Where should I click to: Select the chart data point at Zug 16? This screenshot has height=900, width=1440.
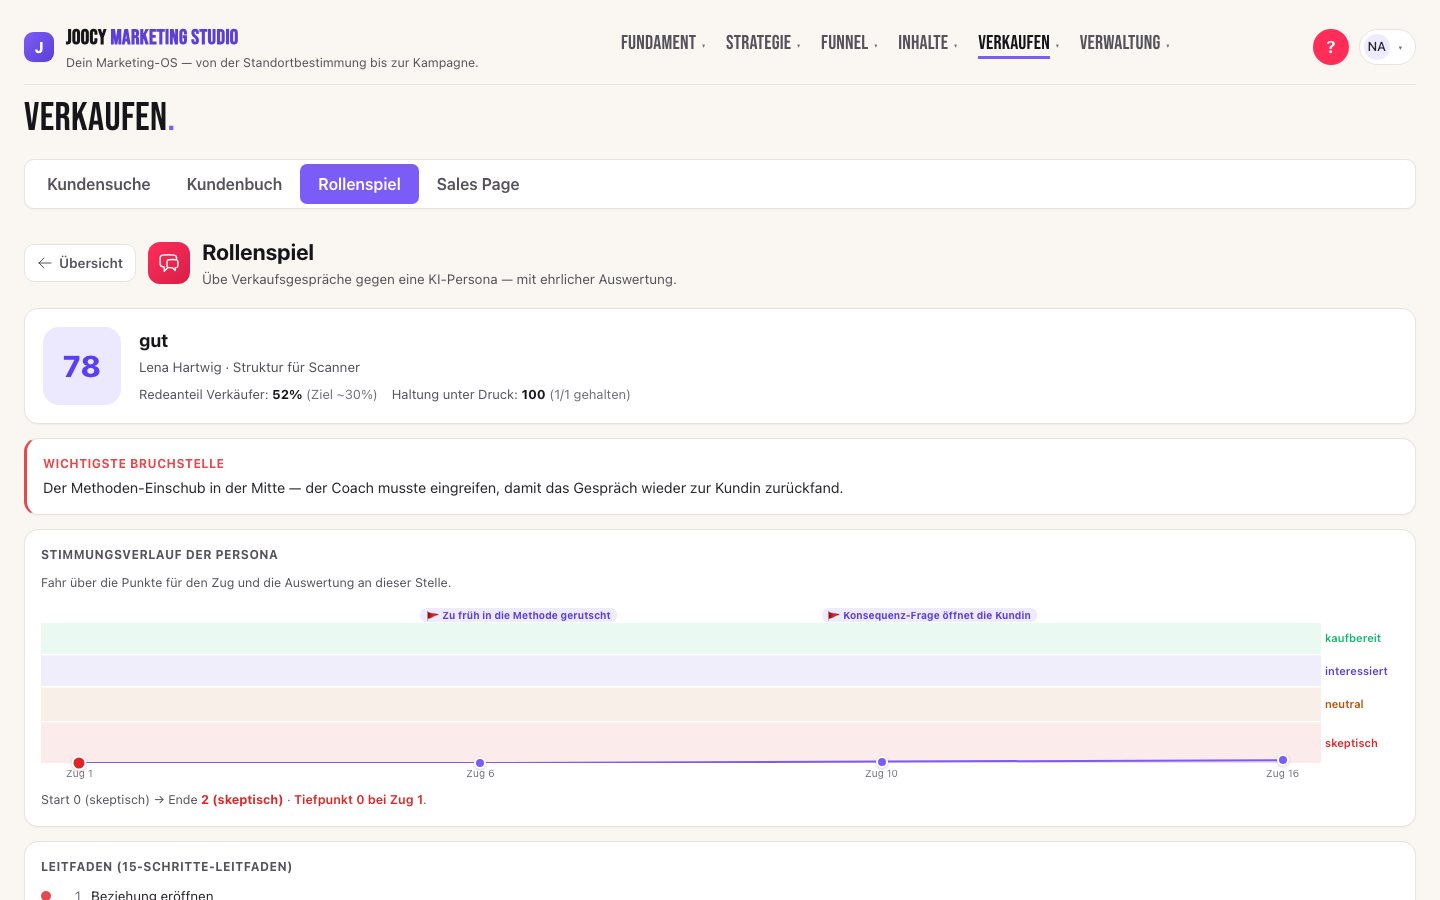pos(1283,760)
